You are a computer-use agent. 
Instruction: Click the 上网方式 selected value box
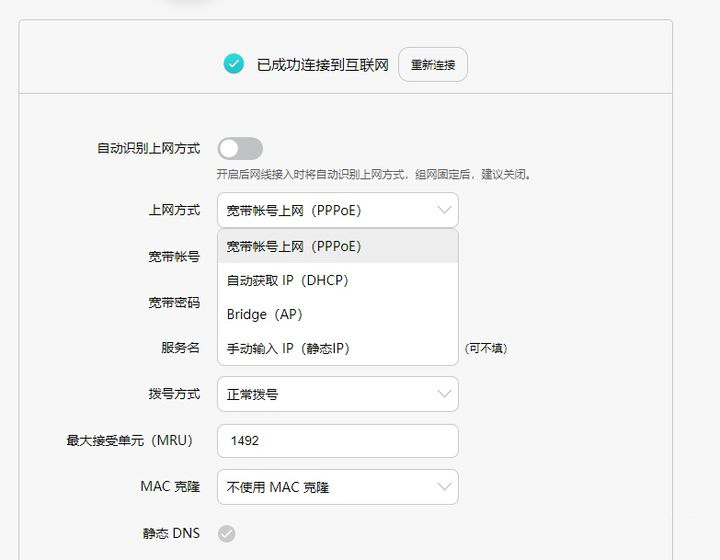point(320,210)
